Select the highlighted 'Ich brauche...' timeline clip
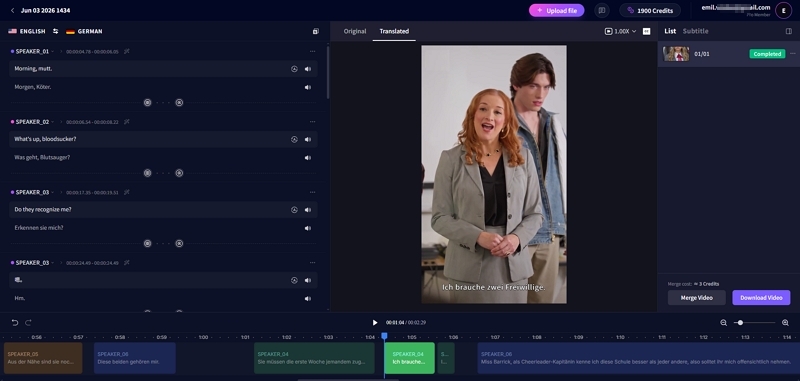Screen dimensions: 800x381 [x=409, y=358]
